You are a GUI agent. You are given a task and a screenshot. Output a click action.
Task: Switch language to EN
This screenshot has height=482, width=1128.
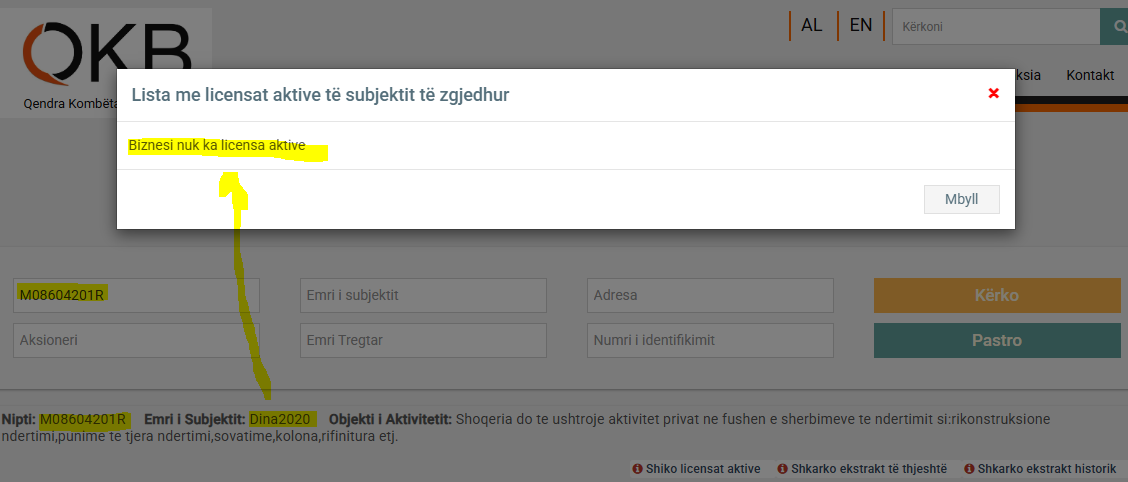coord(860,26)
